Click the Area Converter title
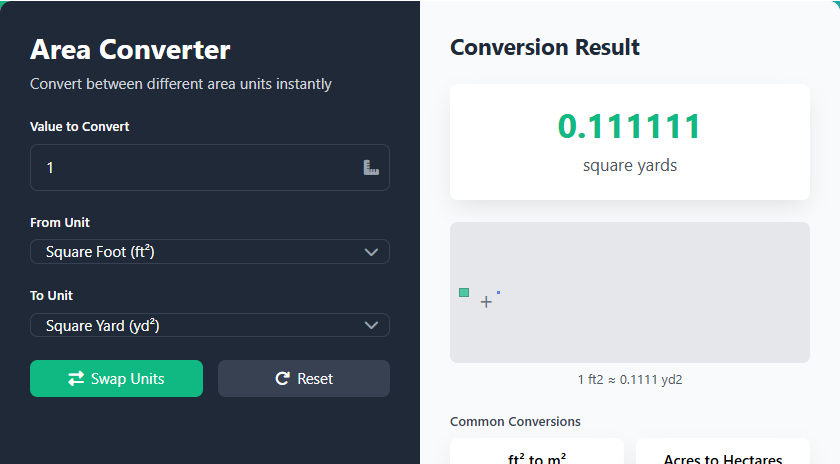Image resolution: width=840 pixels, height=464 pixels. [x=130, y=49]
